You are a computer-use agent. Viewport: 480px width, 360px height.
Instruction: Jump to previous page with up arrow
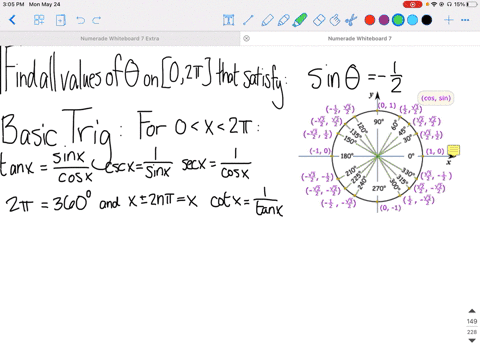click(x=472, y=311)
